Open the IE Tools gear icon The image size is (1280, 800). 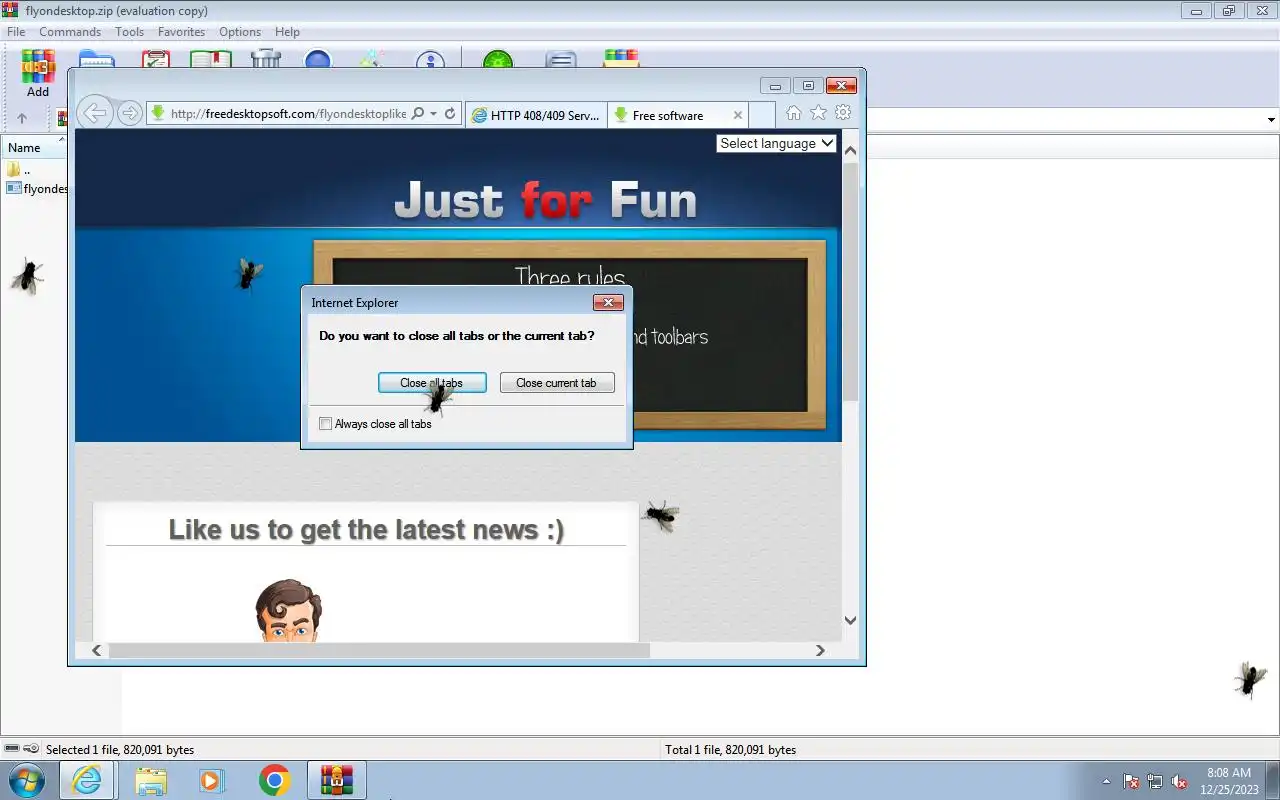tap(843, 113)
